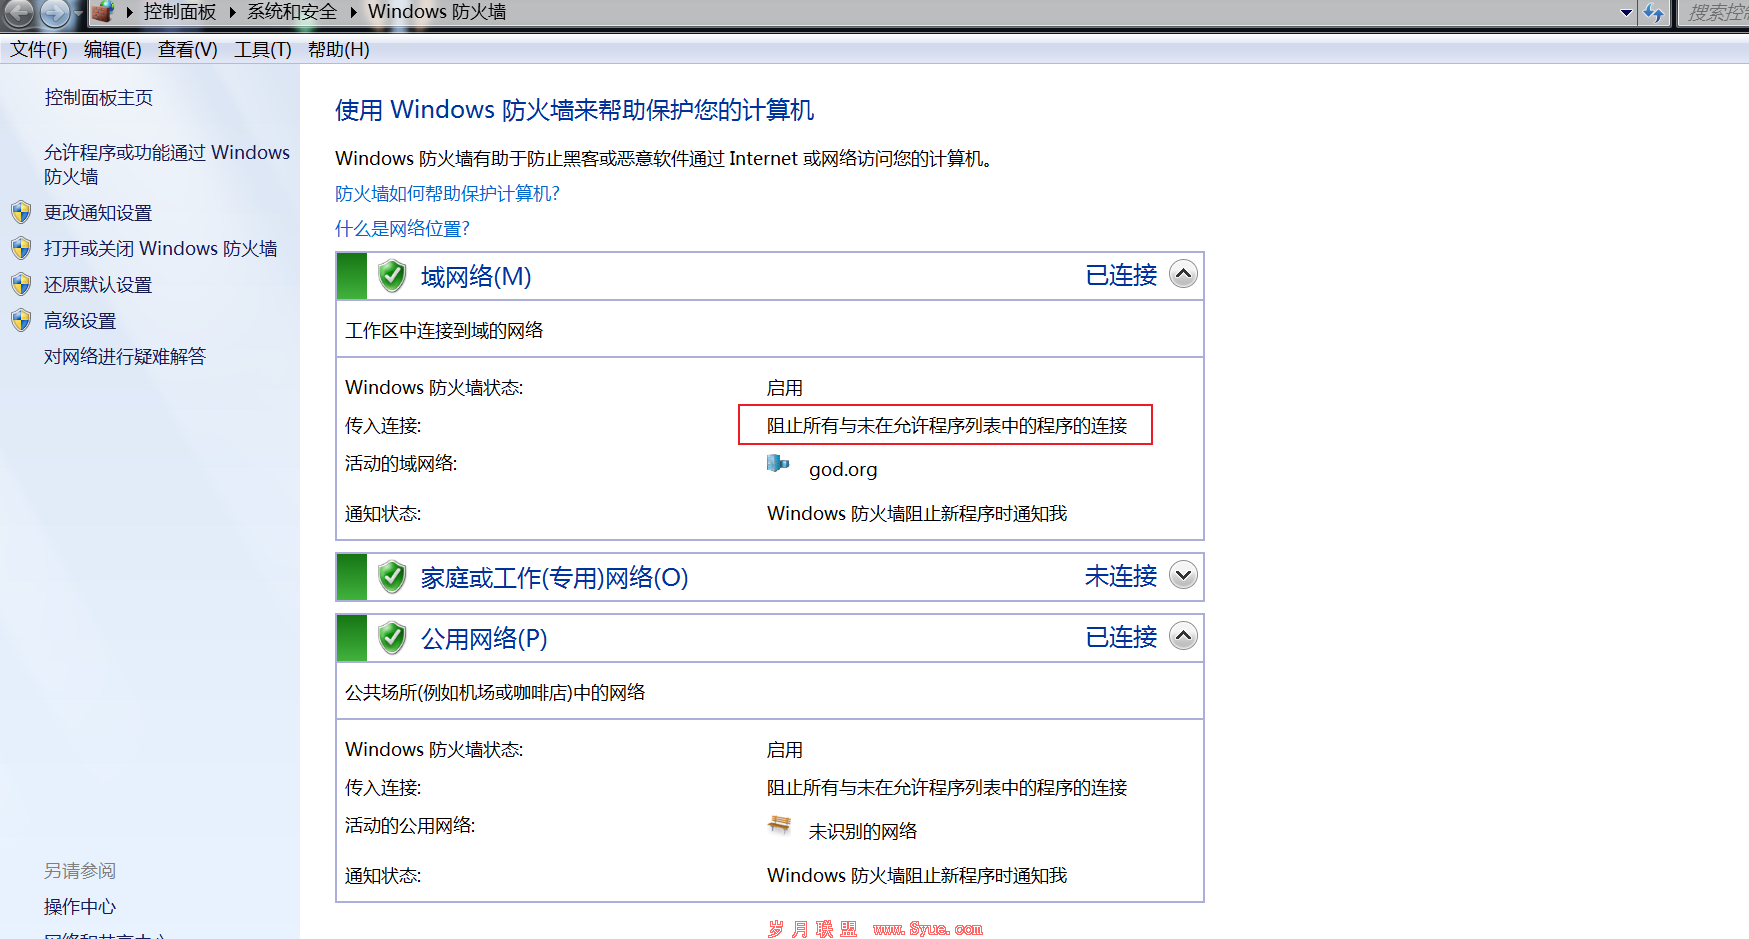Screen dimensions: 1749x939
Task: Open 允许程序或功能通过 Windows 防火墙
Action: click(x=167, y=164)
